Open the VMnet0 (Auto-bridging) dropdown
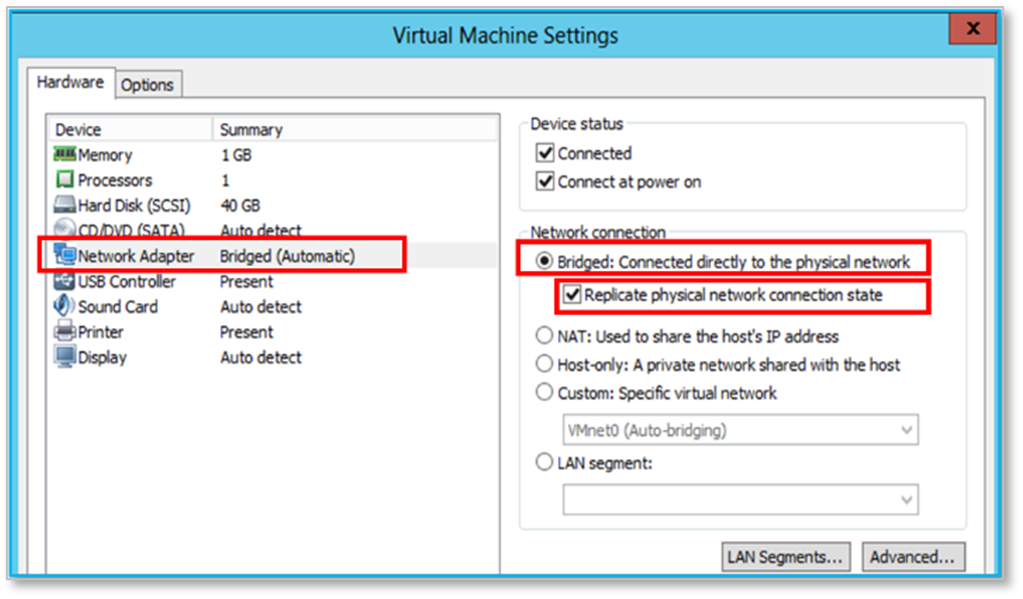This screenshot has height=599, width=1023. coord(739,430)
